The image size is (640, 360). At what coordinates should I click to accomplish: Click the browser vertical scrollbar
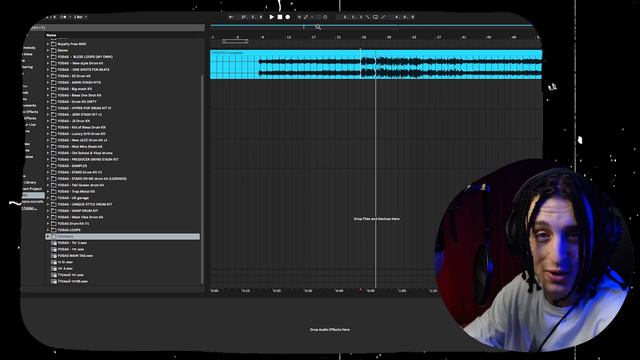click(202, 178)
